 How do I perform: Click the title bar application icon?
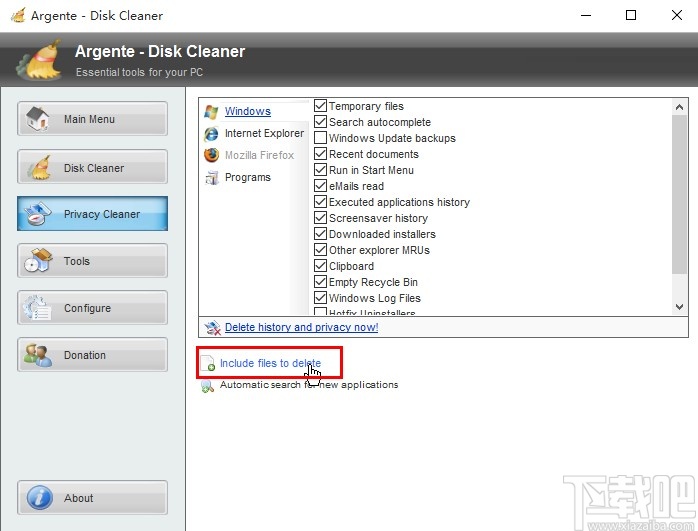[18, 16]
